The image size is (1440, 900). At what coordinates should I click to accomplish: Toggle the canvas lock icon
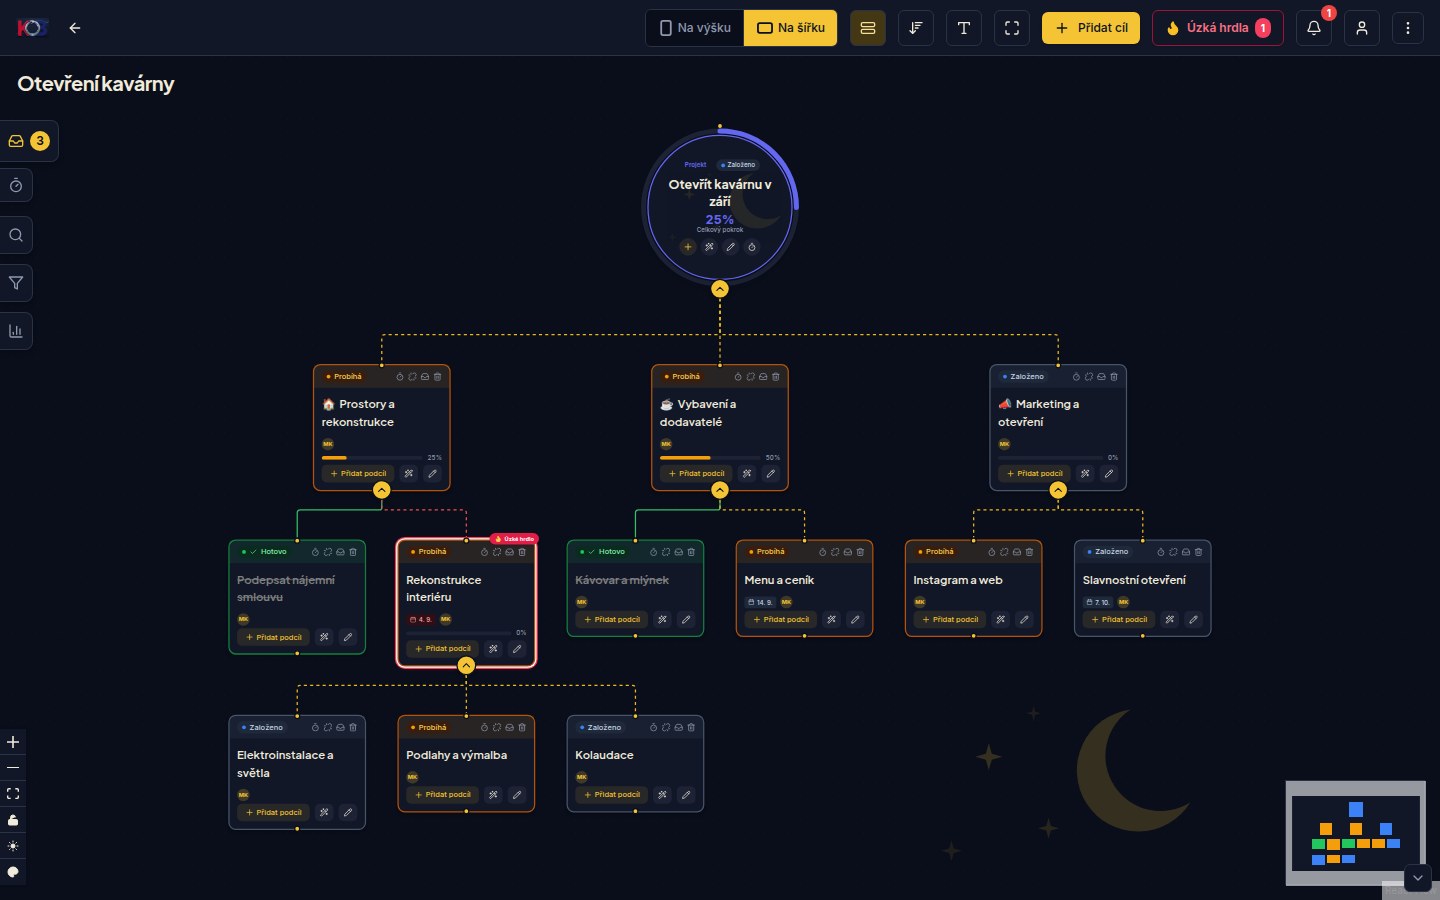click(x=13, y=820)
